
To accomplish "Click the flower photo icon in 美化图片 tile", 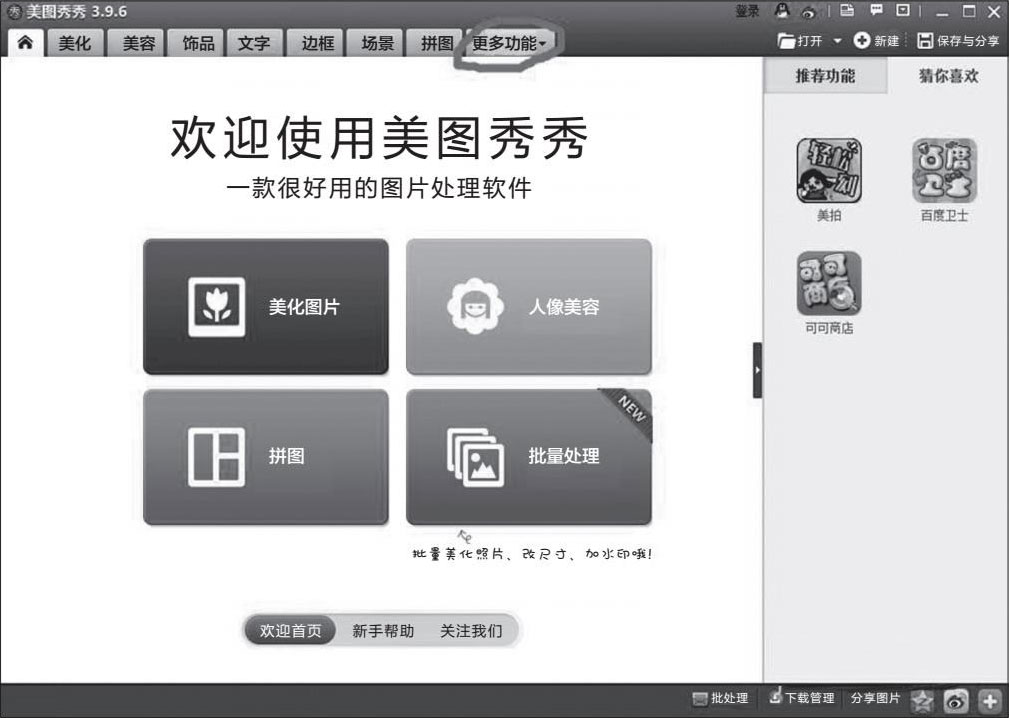I will pyautogui.click(x=216, y=307).
